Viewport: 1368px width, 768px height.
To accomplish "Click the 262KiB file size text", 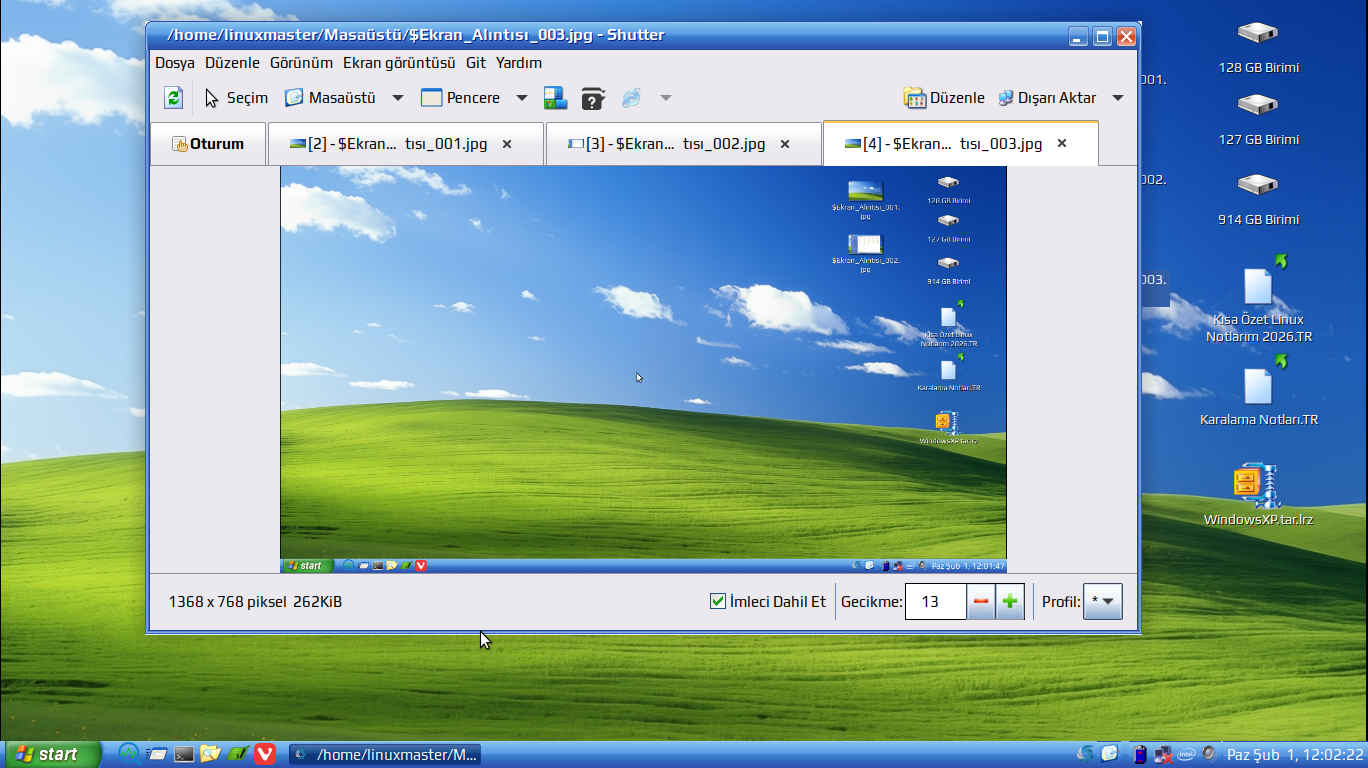I will 318,602.
